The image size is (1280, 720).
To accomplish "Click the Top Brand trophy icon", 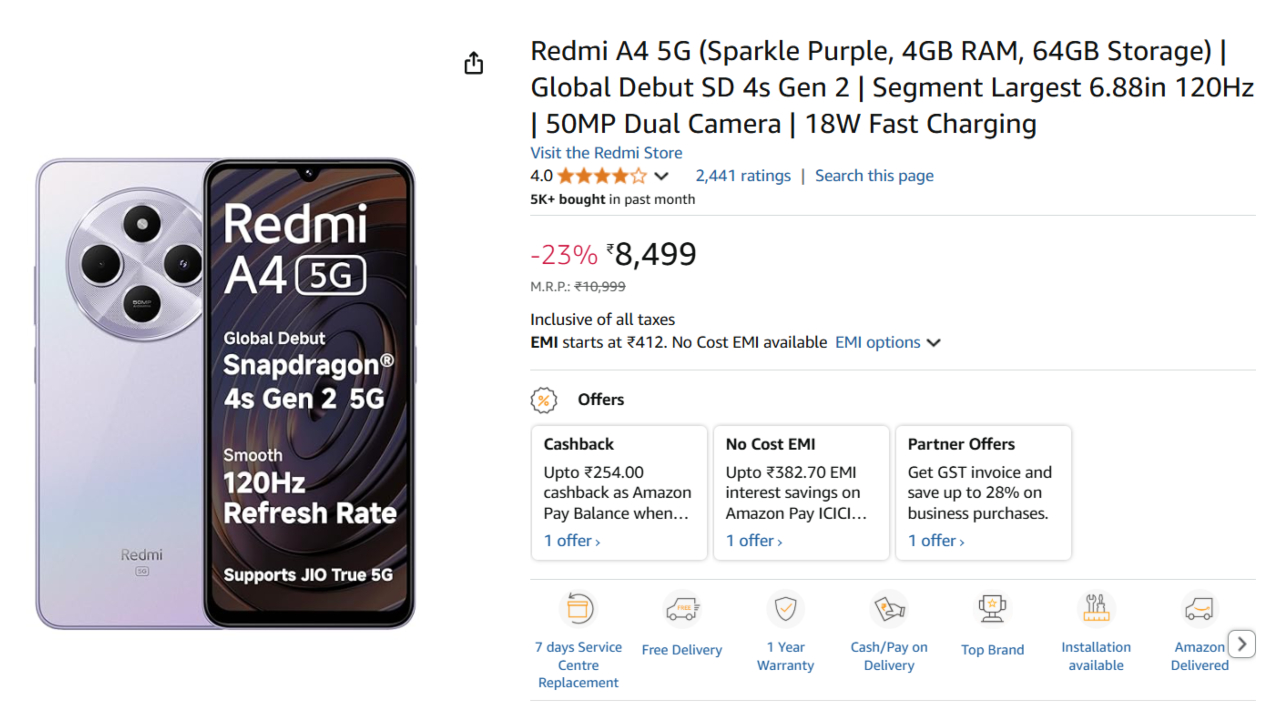I will point(992,608).
